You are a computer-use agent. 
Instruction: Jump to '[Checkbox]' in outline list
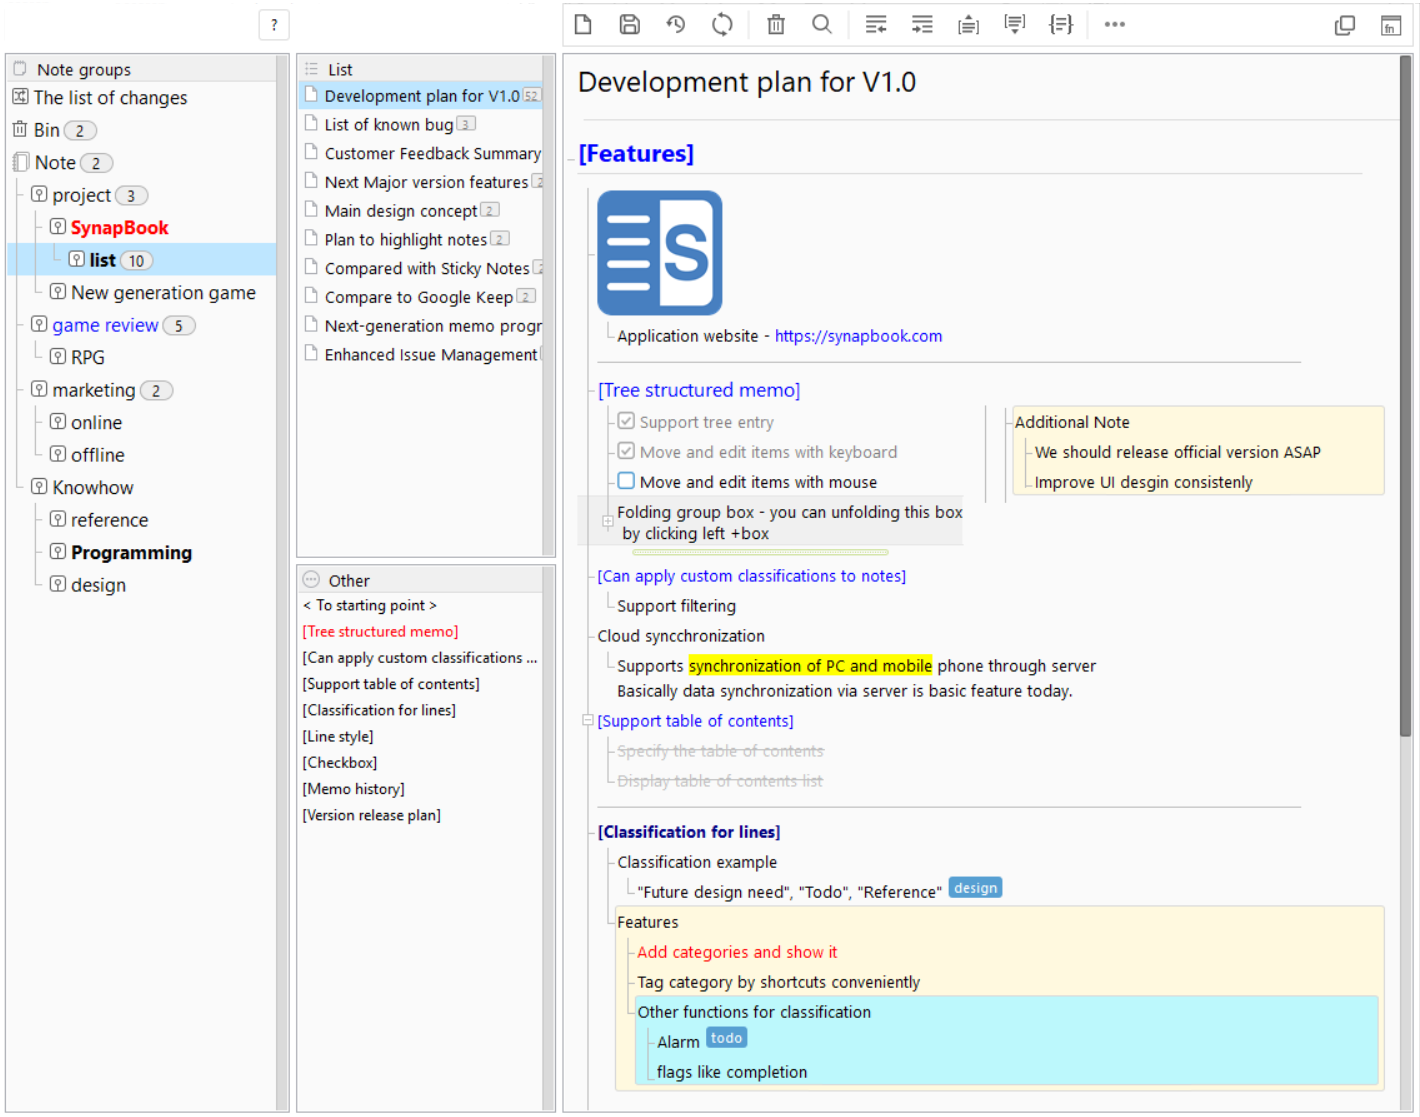click(340, 763)
